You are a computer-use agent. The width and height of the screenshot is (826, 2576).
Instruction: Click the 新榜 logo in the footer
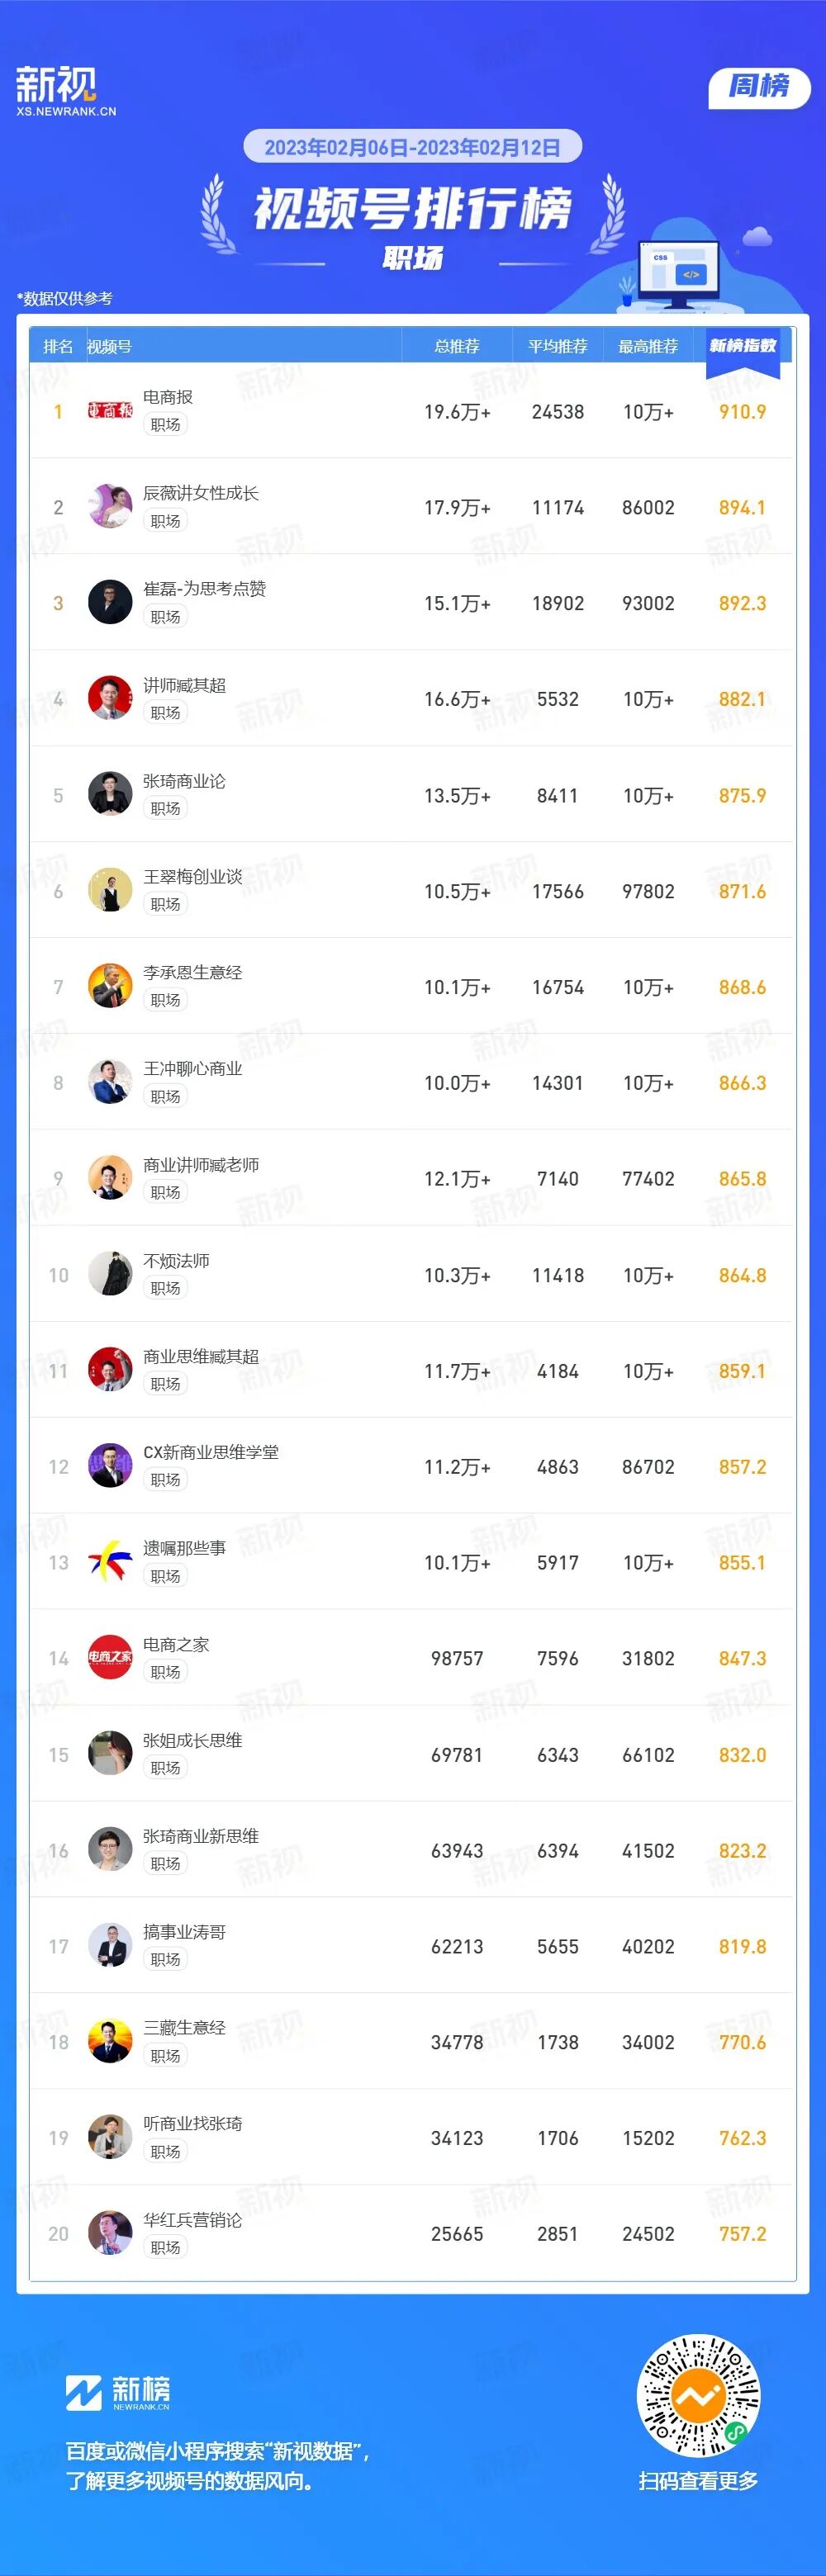point(118,2393)
